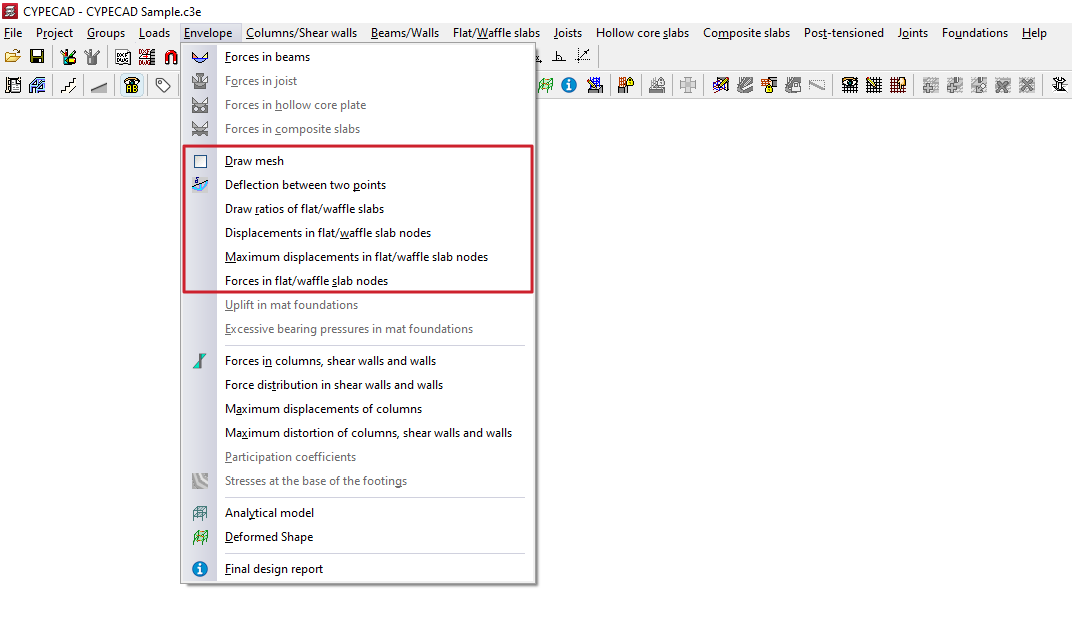Open the Composite slabs menu
This screenshot has width=1072, height=618.
point(746,33)
